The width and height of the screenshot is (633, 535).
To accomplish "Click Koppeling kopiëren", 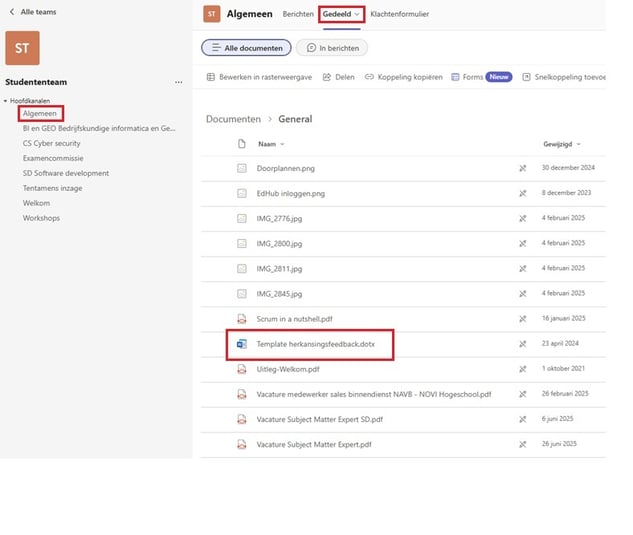I will [403, 77].
